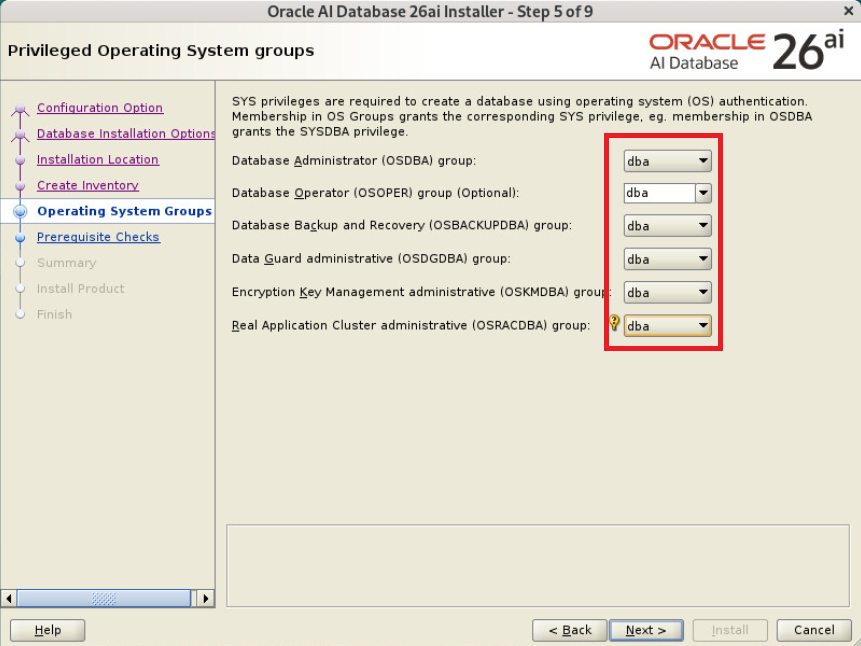
Task: Click the Real Application Cluster group label
Action: (411, 325)
